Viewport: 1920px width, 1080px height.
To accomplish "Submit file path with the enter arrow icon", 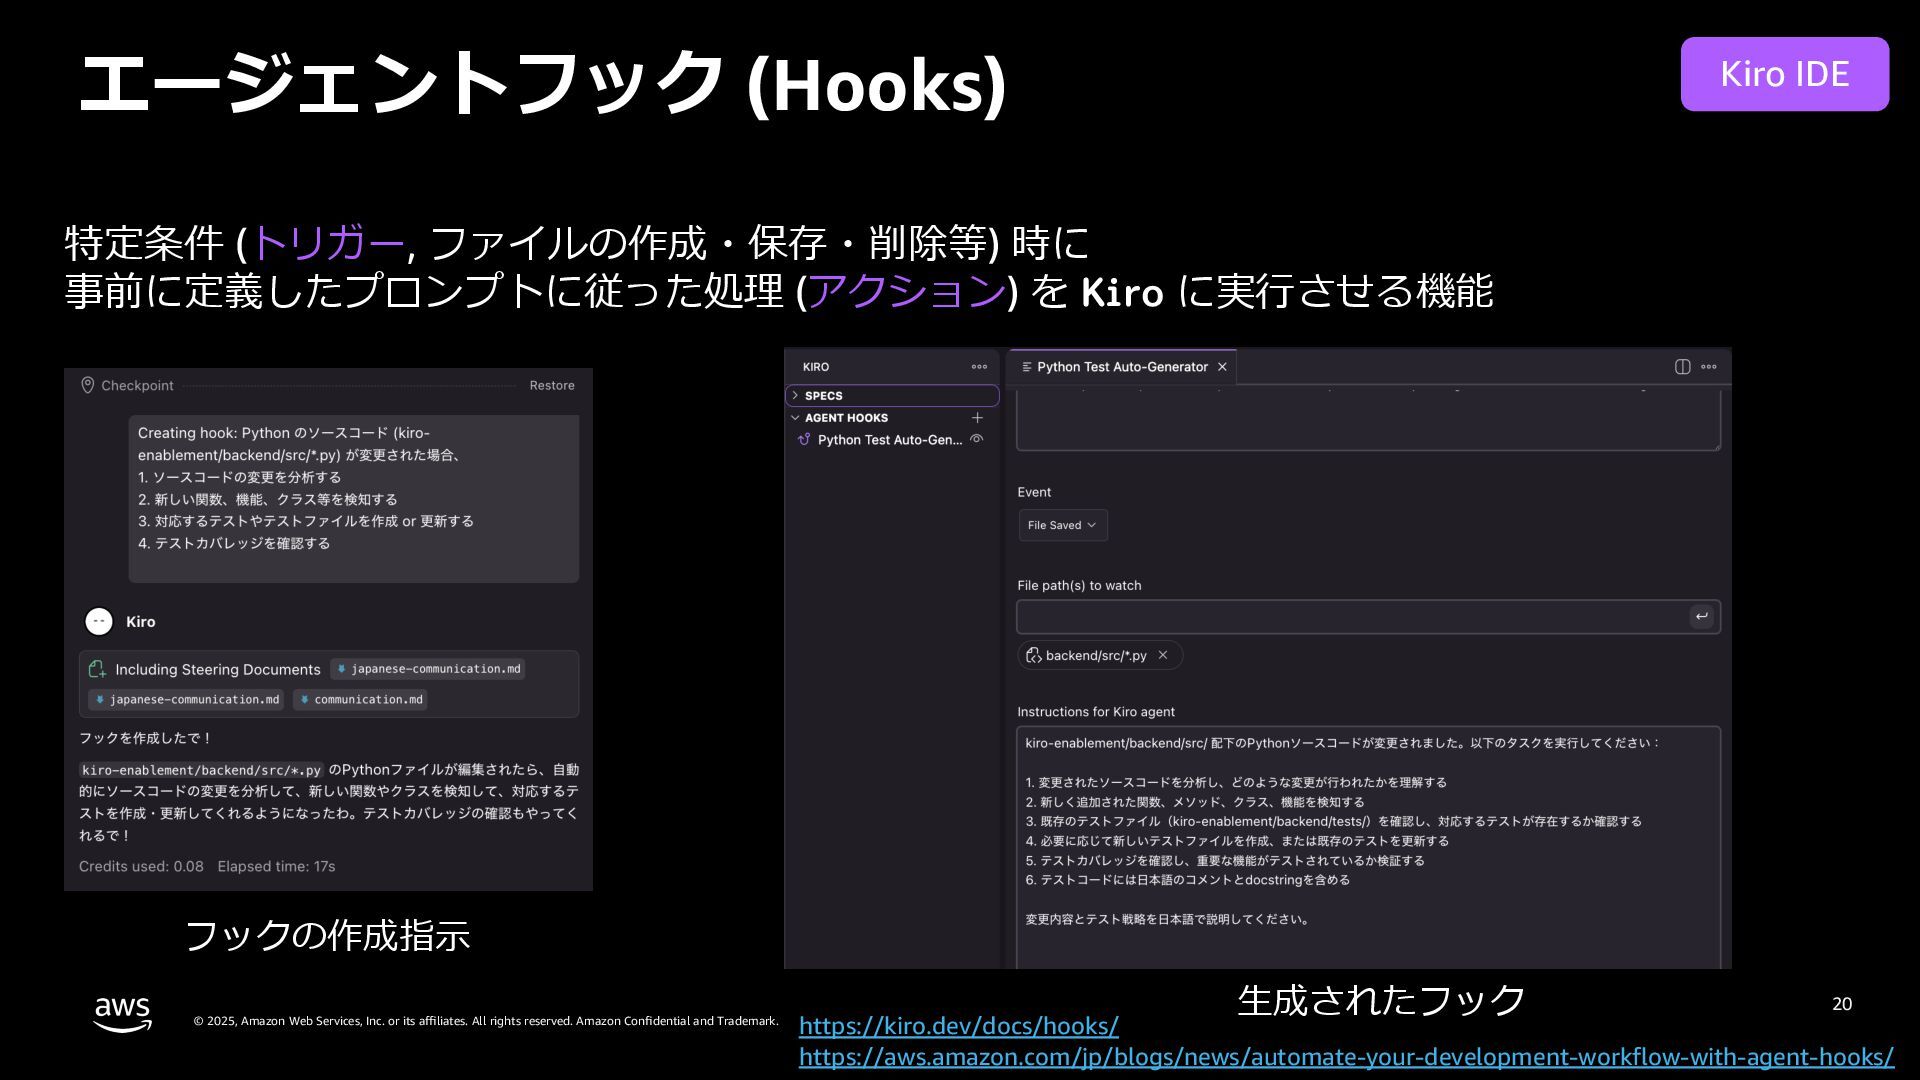I will click(1701, 617).
